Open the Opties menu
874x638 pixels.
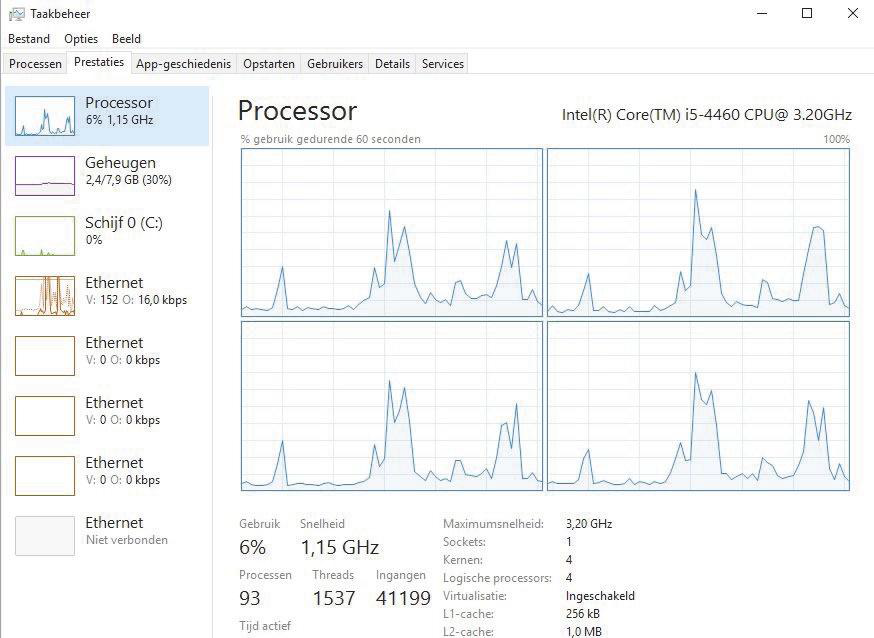point(81,39)
